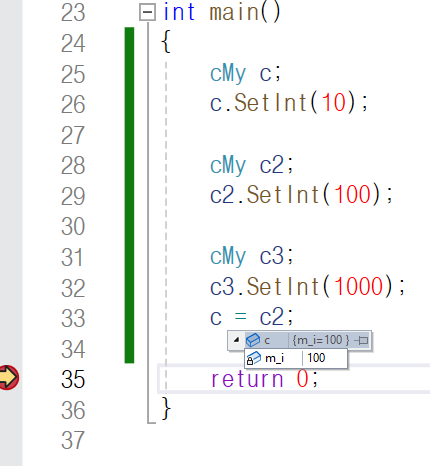Click line number 29

tap(73, 196)
